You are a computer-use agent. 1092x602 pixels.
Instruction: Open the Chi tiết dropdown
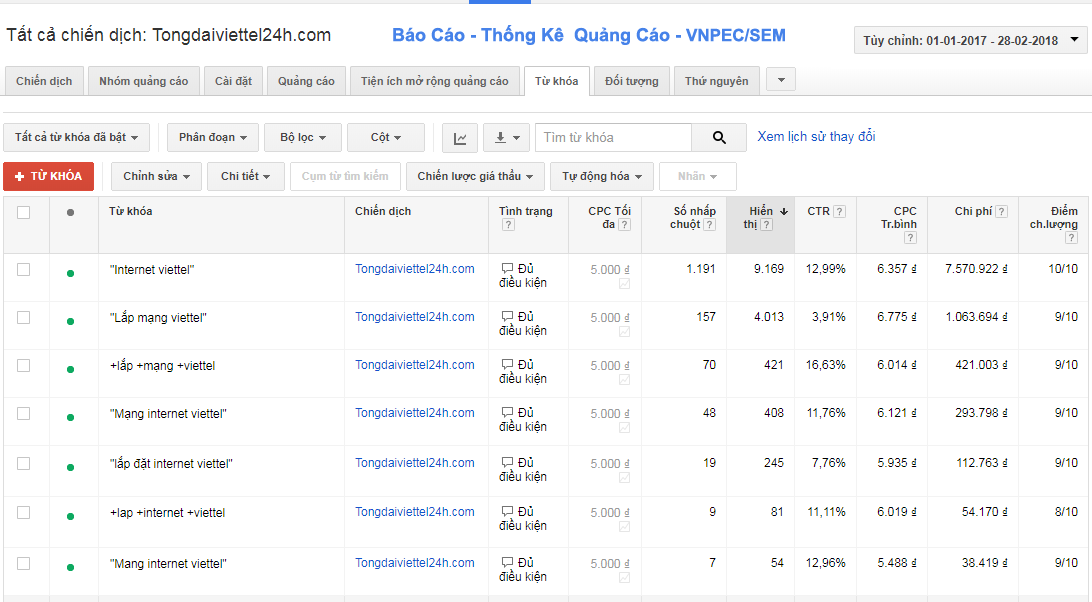tap(246, 176)
